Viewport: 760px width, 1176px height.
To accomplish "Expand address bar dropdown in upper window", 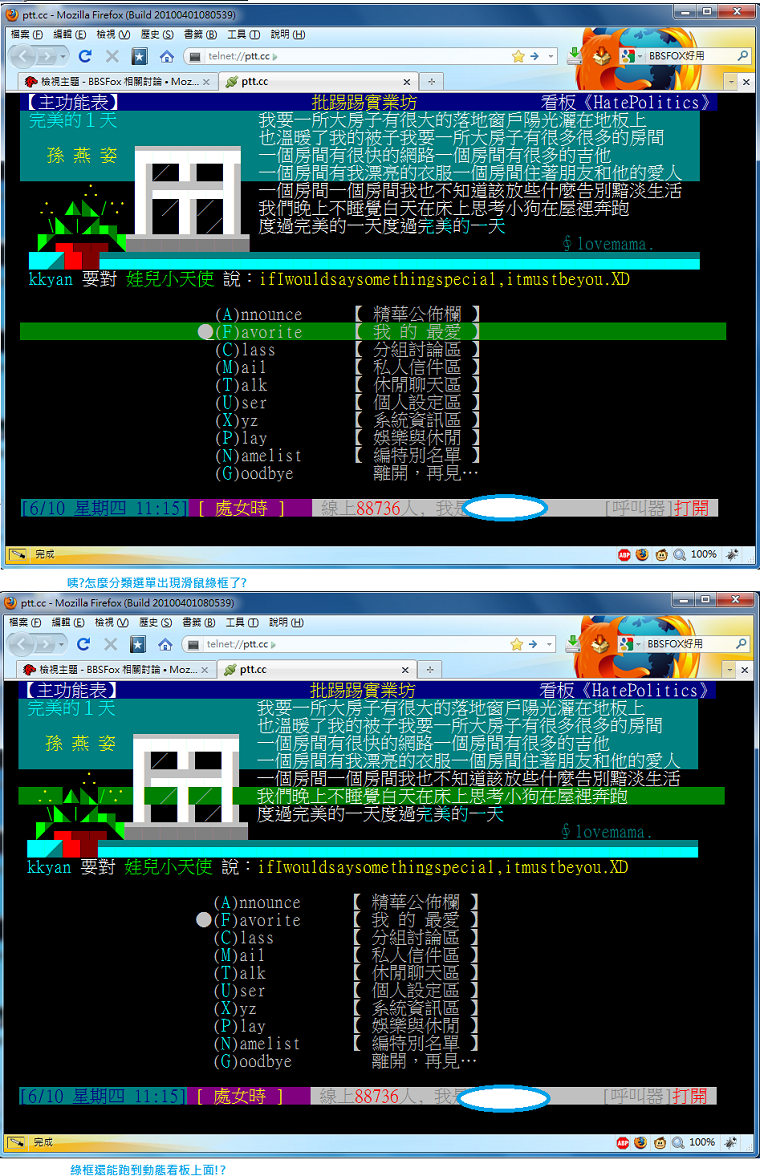I will pyautogui.click(x=551, y=56).
